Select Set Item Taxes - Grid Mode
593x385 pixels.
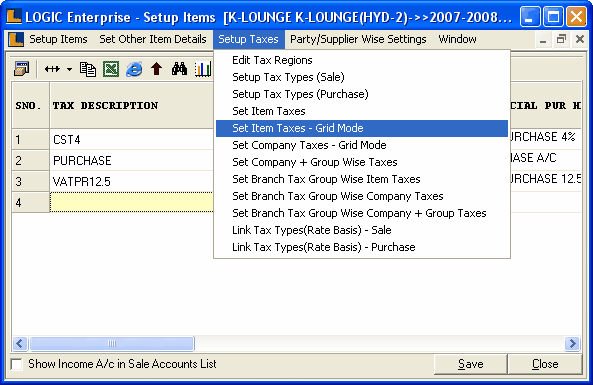pyautogui.click(x=362, y=128)
